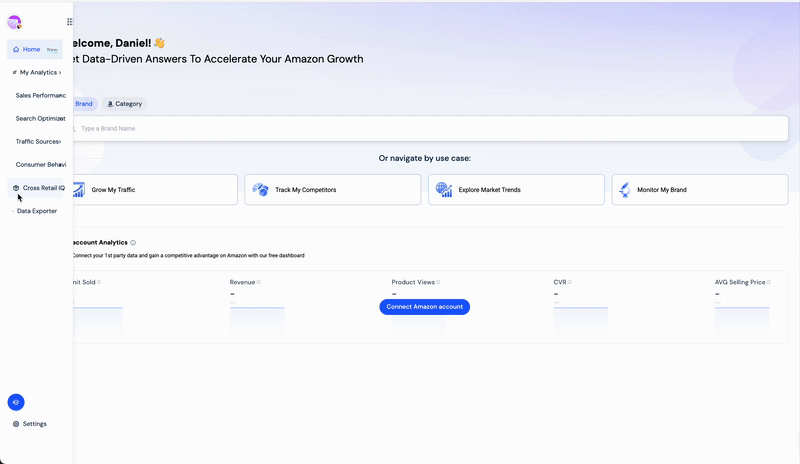Click the info icon next to Revenue
The height and width of the screenshot is (464, 800).
[259, 283]
